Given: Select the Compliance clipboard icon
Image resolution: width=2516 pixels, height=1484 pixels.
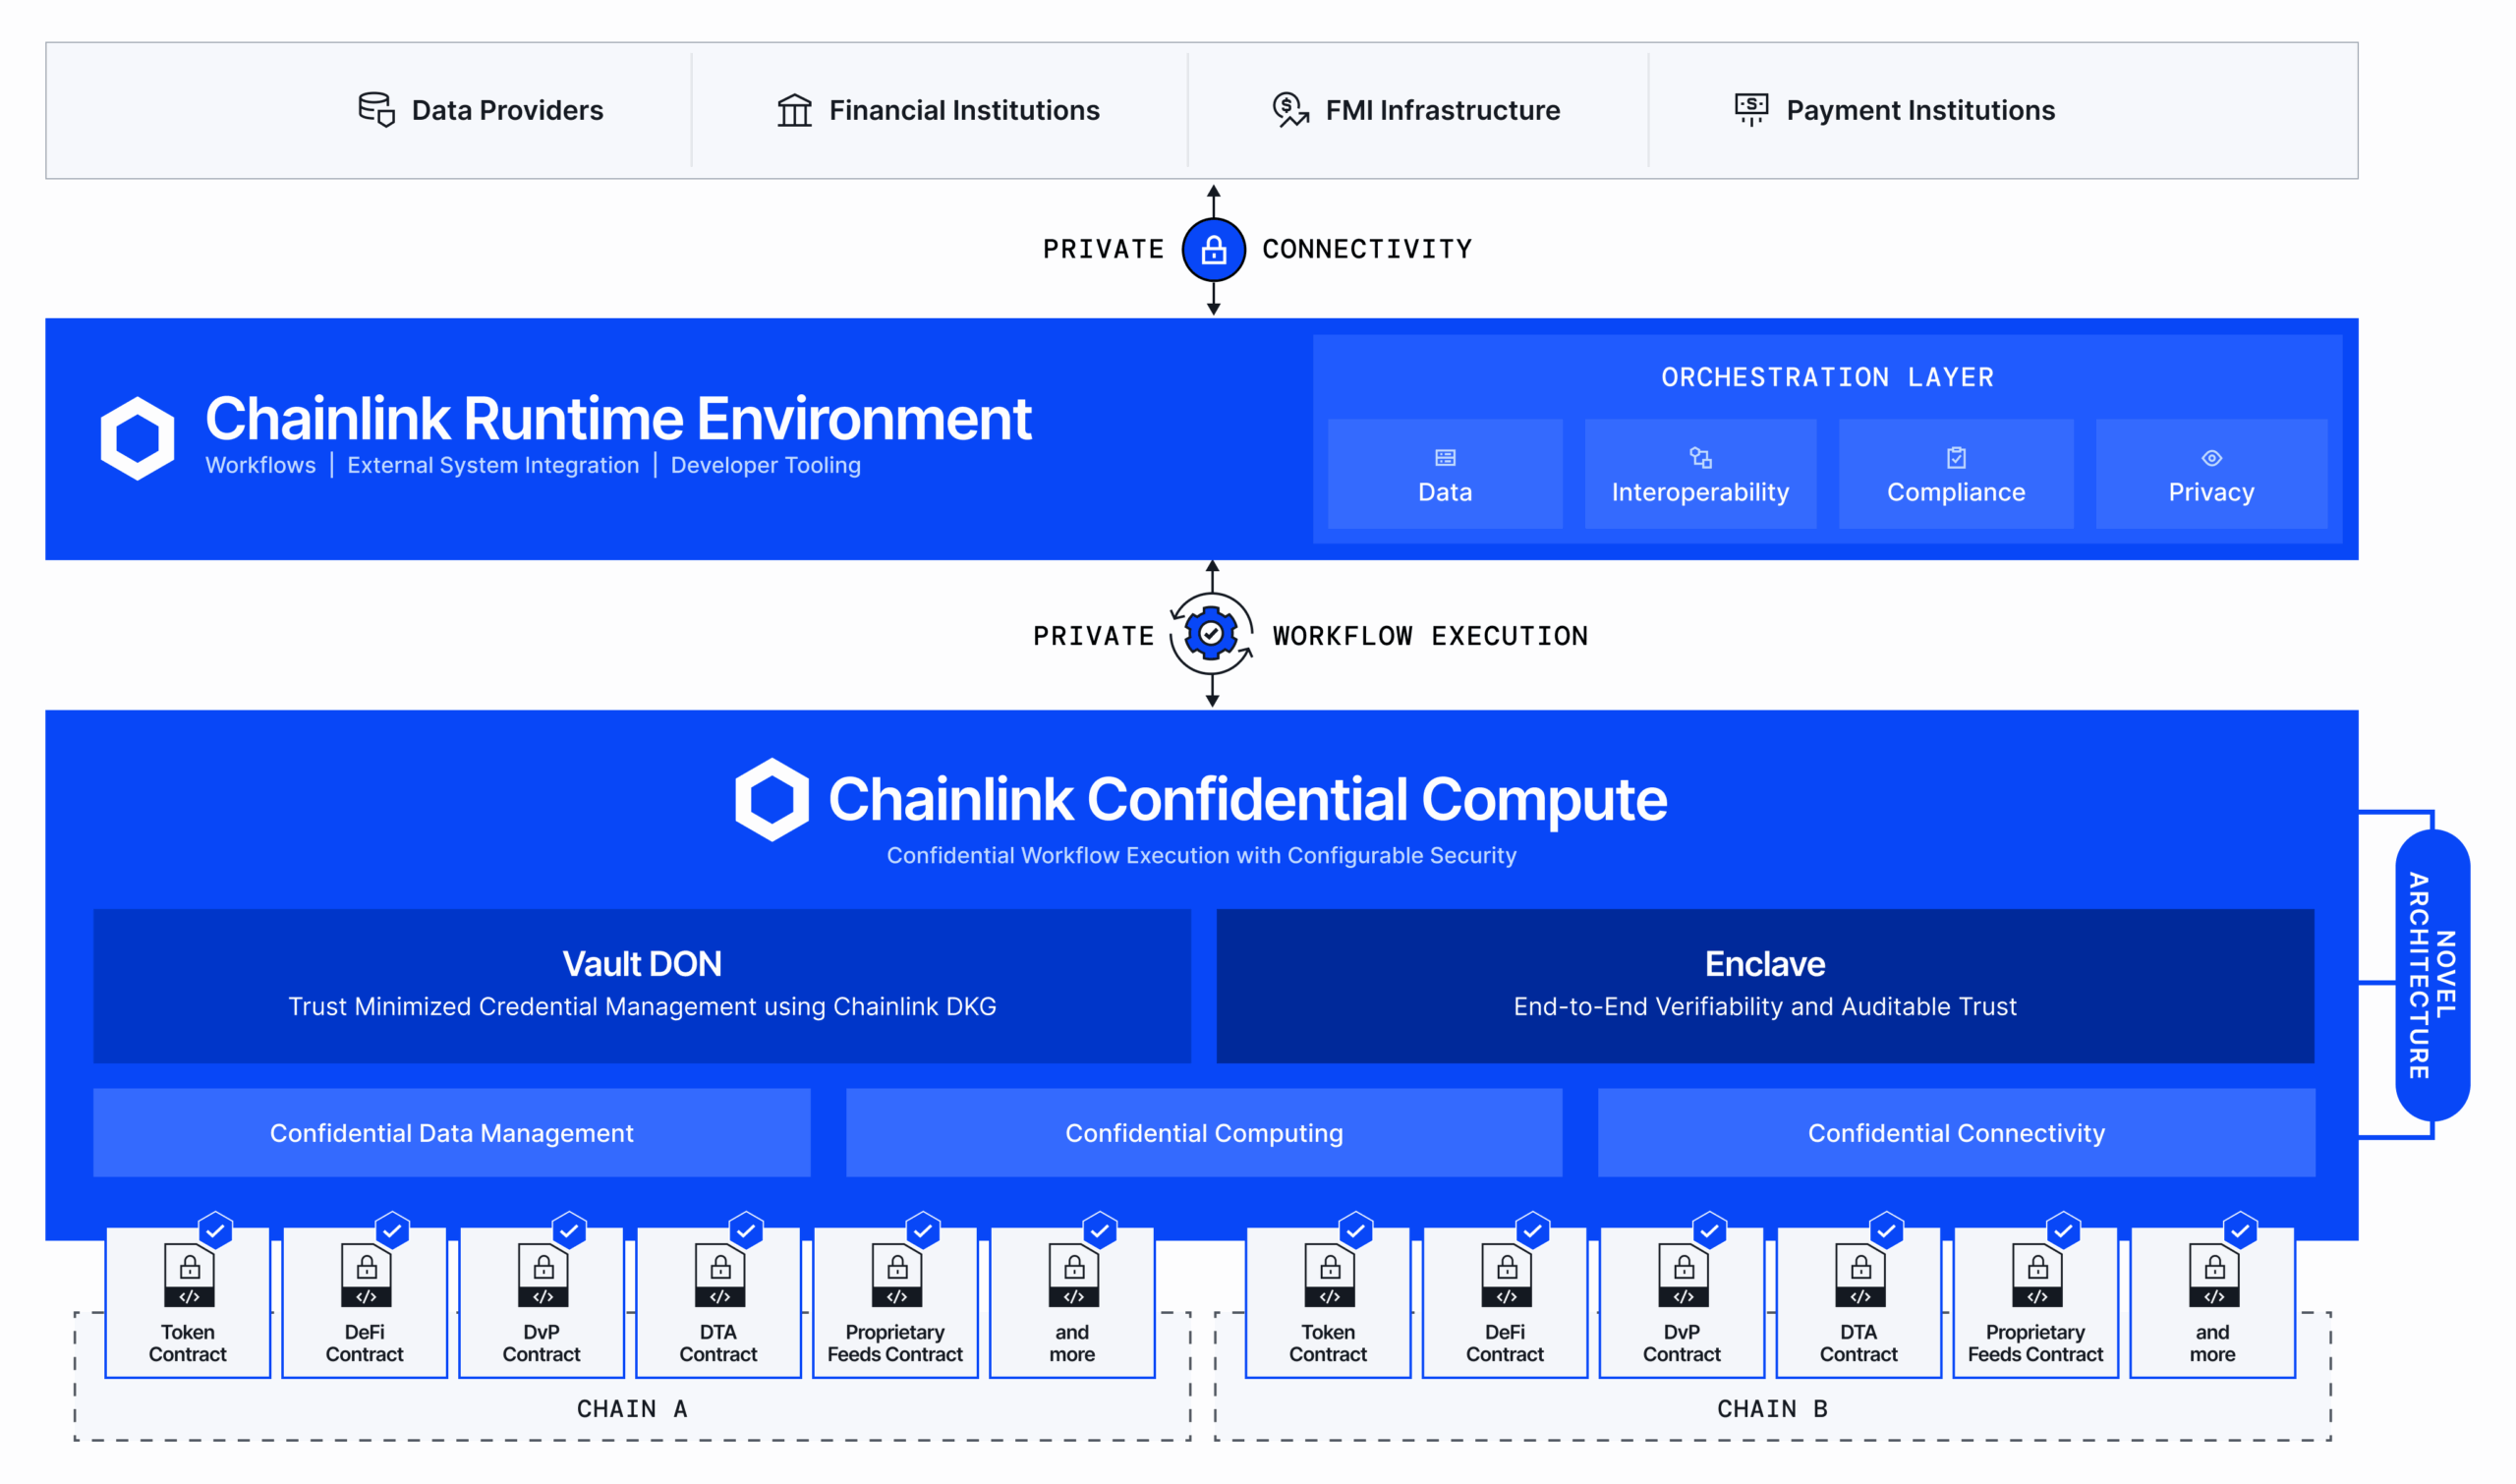Looking at the screenshot, I should [x=1955, y=458].
